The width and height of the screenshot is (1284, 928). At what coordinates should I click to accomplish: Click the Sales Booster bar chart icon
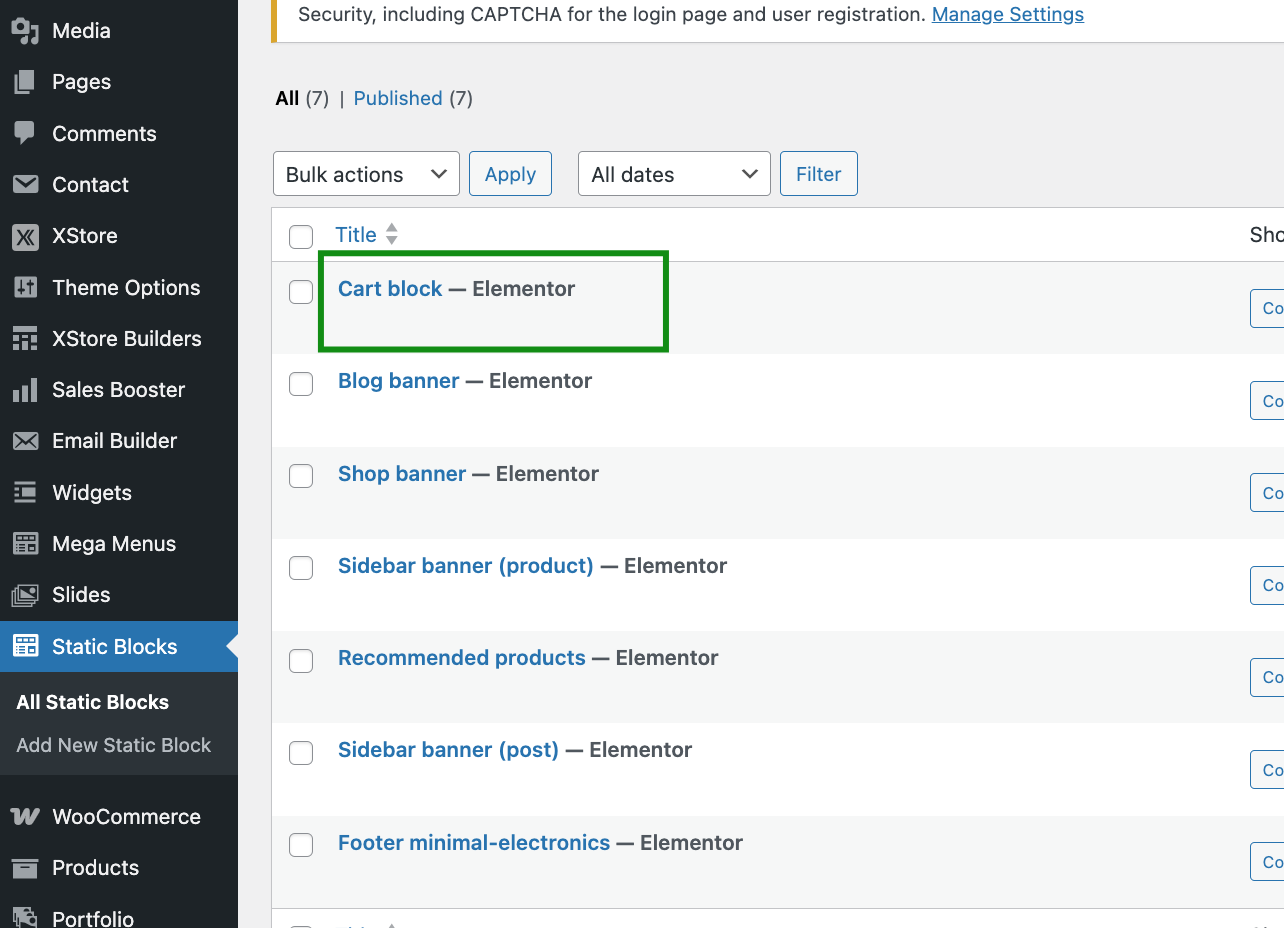tap(25, 390)
